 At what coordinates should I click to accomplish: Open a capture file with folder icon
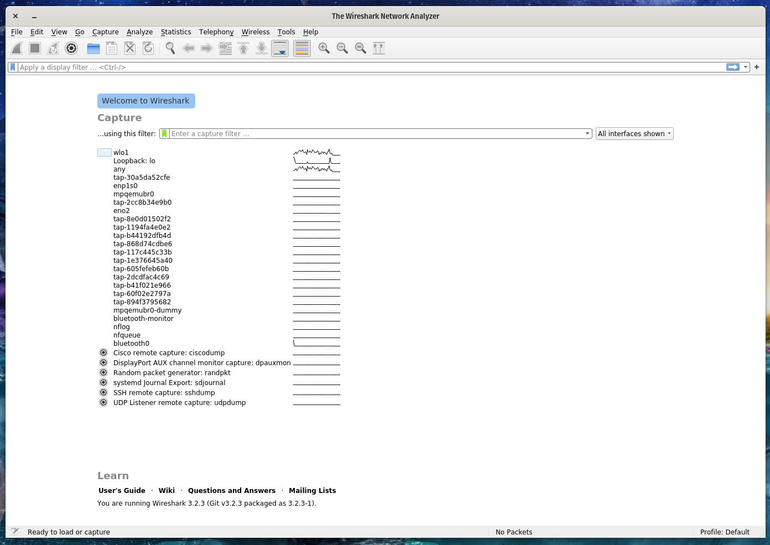(x=93, y=48)
